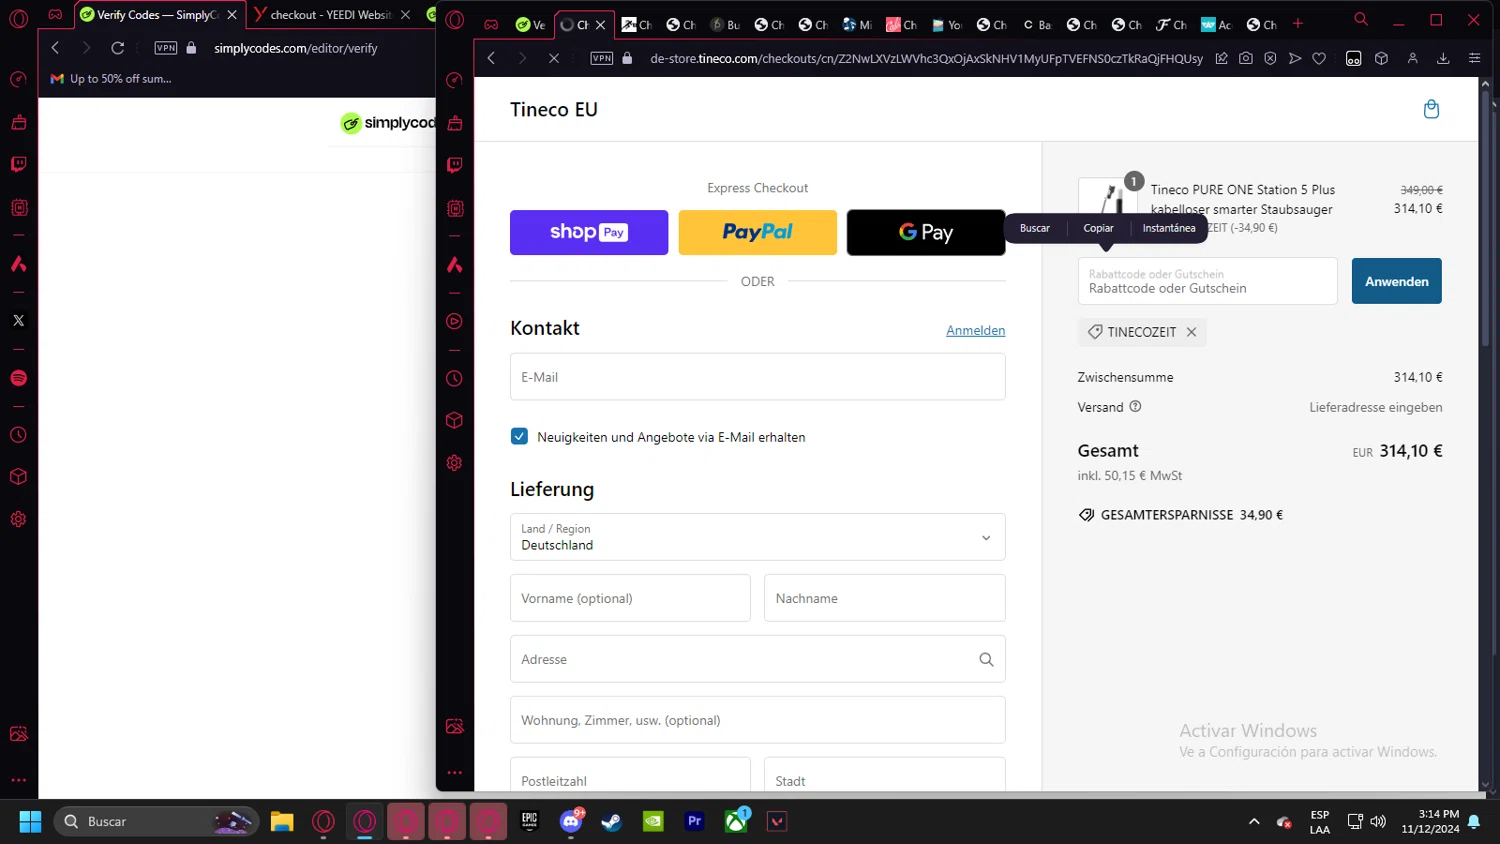Focus the Rabattcode oder Gutschein field
Viewport: 1500px width, 844px height.
(1207, 281)
